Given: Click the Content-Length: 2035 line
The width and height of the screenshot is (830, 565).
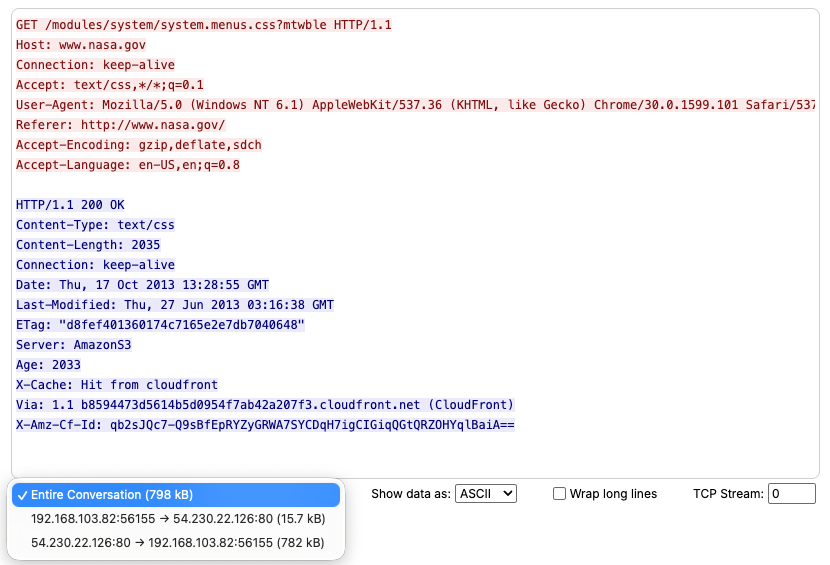Looking at the screenshot, I should tap(88, 245).
